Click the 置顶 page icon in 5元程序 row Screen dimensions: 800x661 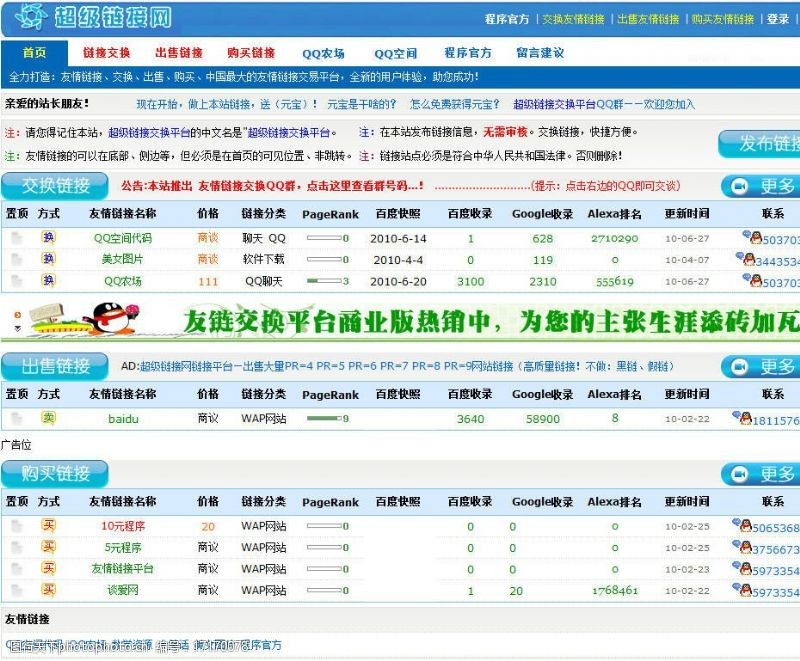coord(16,547)
